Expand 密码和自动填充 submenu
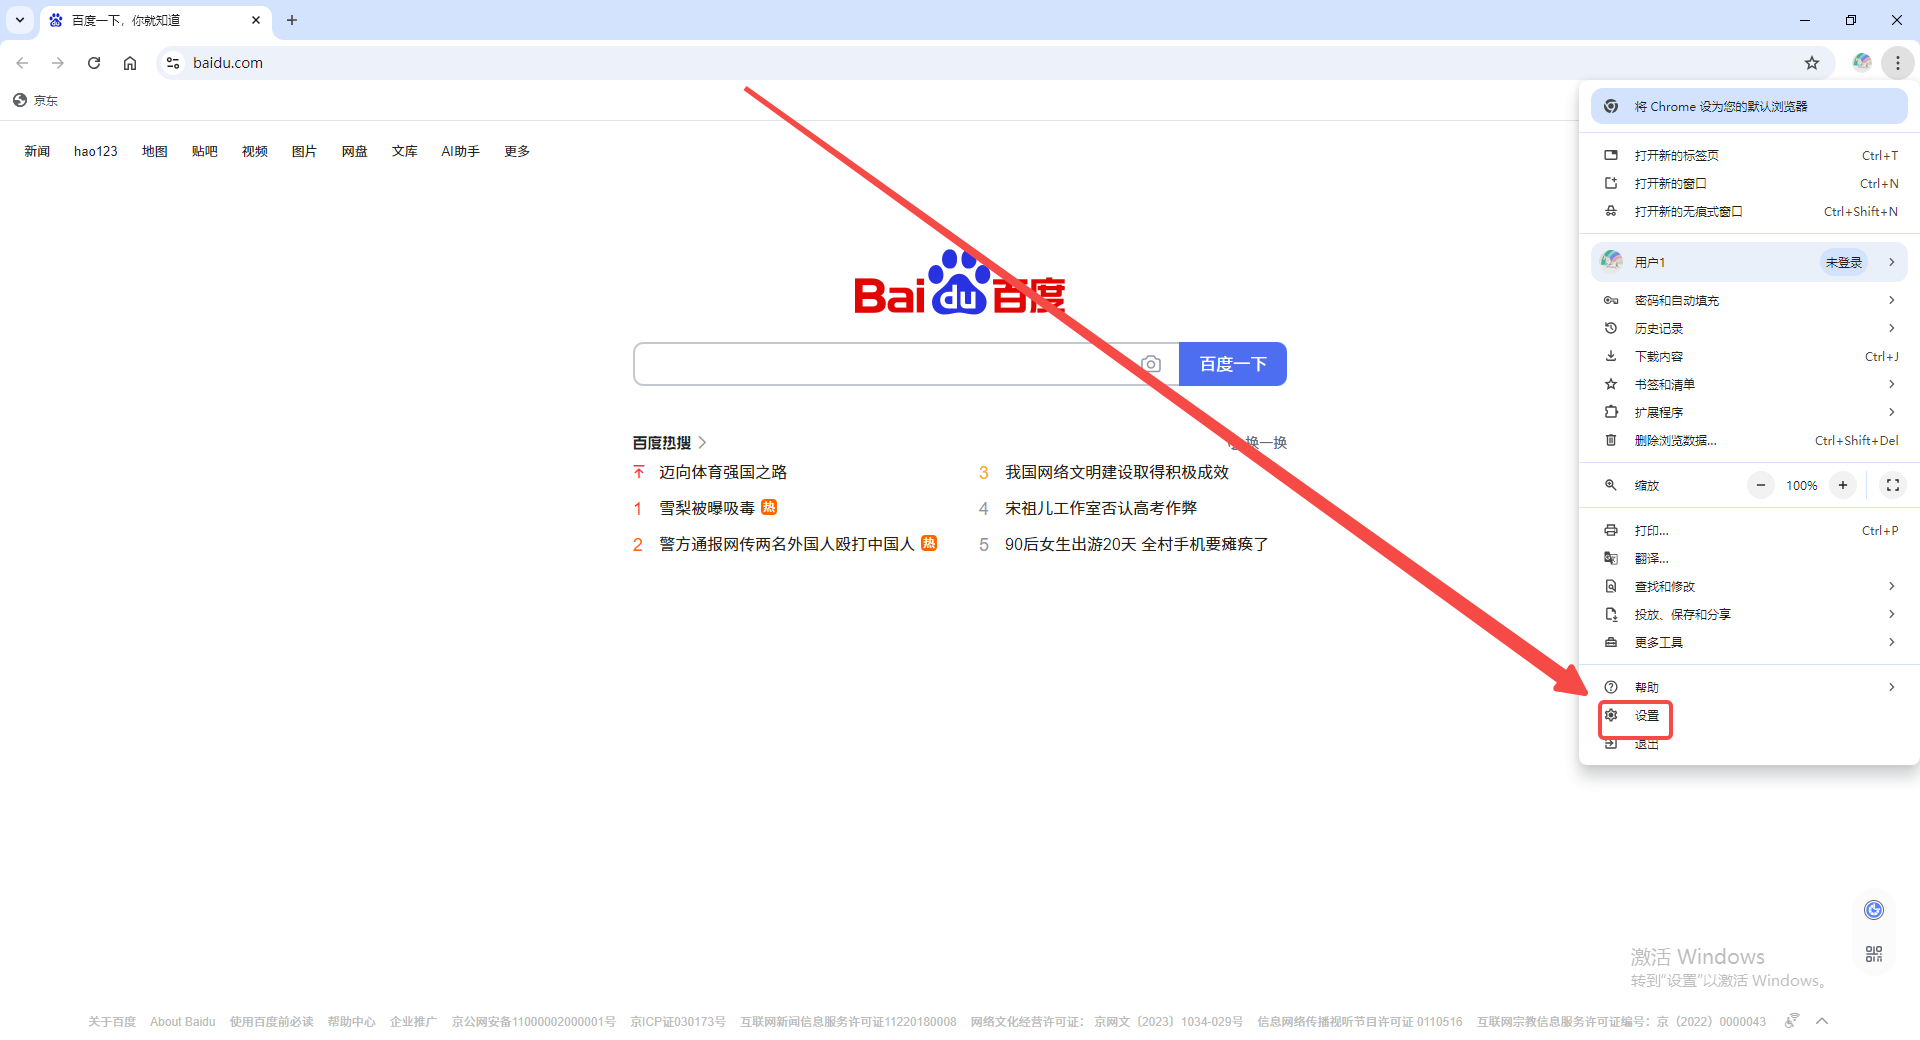The width and height of the screenshot is (1920, 1040). (1749, 300)
